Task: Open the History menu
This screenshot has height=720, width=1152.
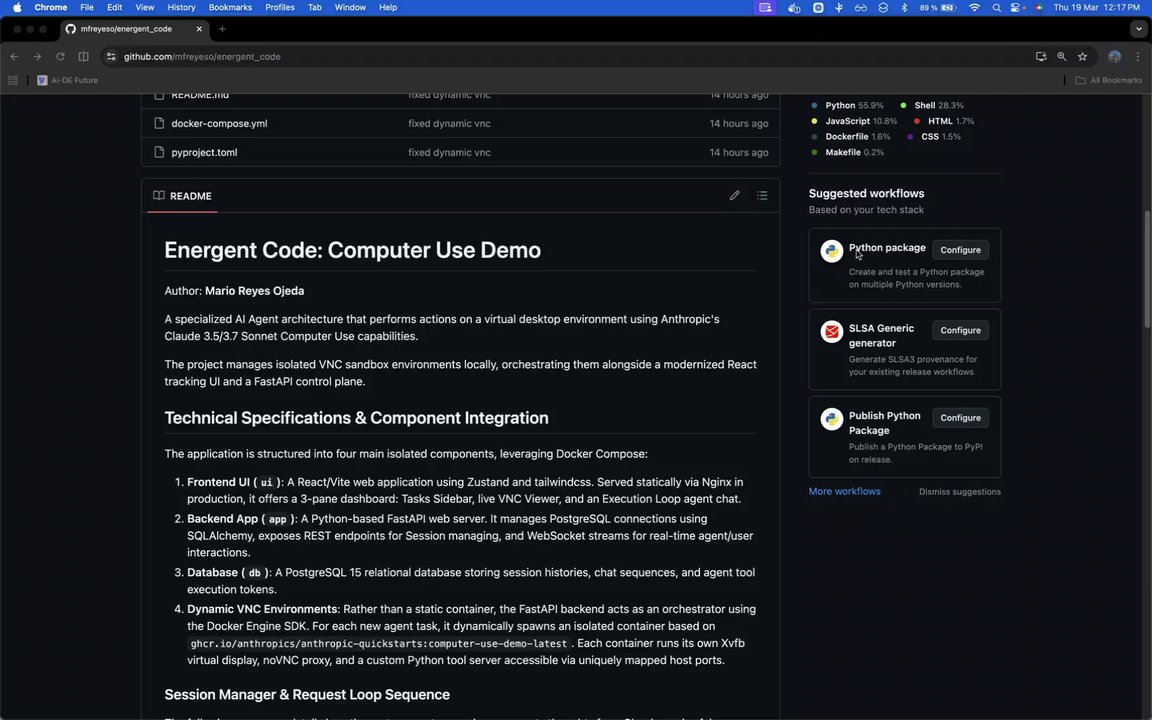Action: (x=181, y=7)
